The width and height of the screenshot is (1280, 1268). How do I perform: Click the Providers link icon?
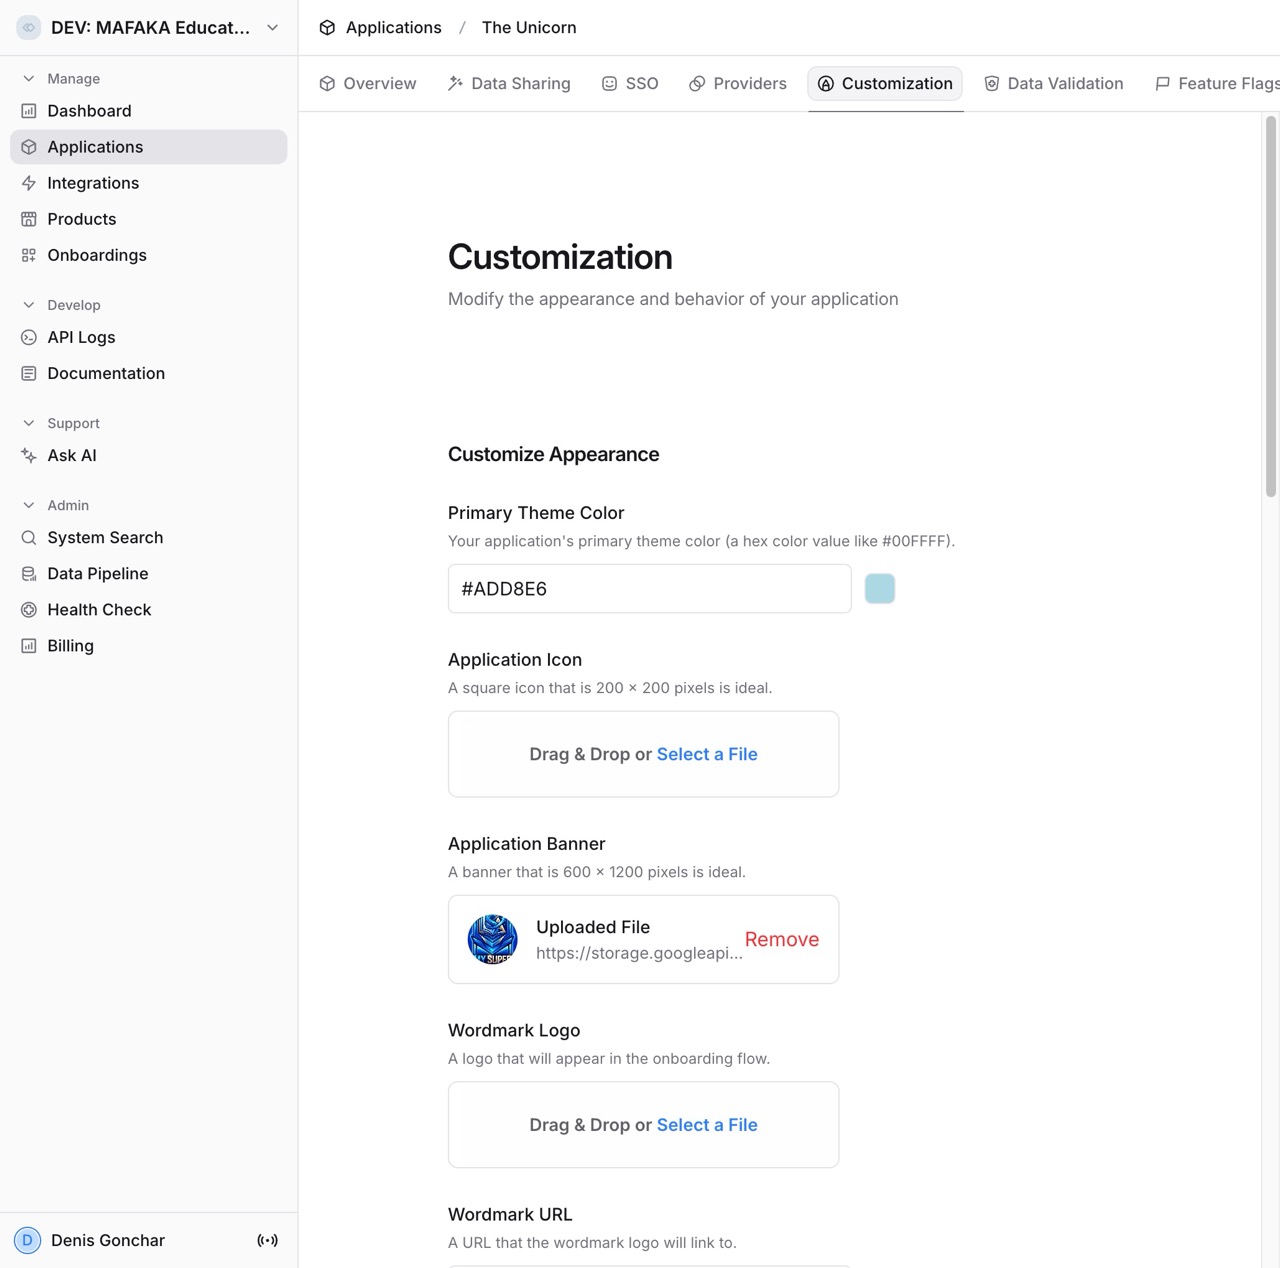[697, 83]
